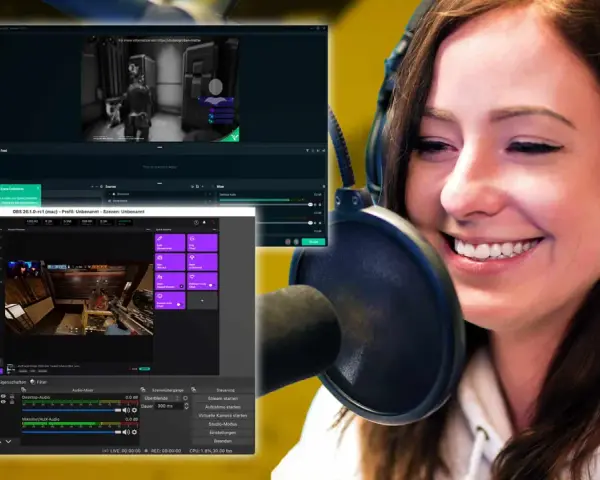The width and height of the screenshot is (600, 480).
Task: Open first Streamlabs mixer channel settings
Action: tap(320, 205)
